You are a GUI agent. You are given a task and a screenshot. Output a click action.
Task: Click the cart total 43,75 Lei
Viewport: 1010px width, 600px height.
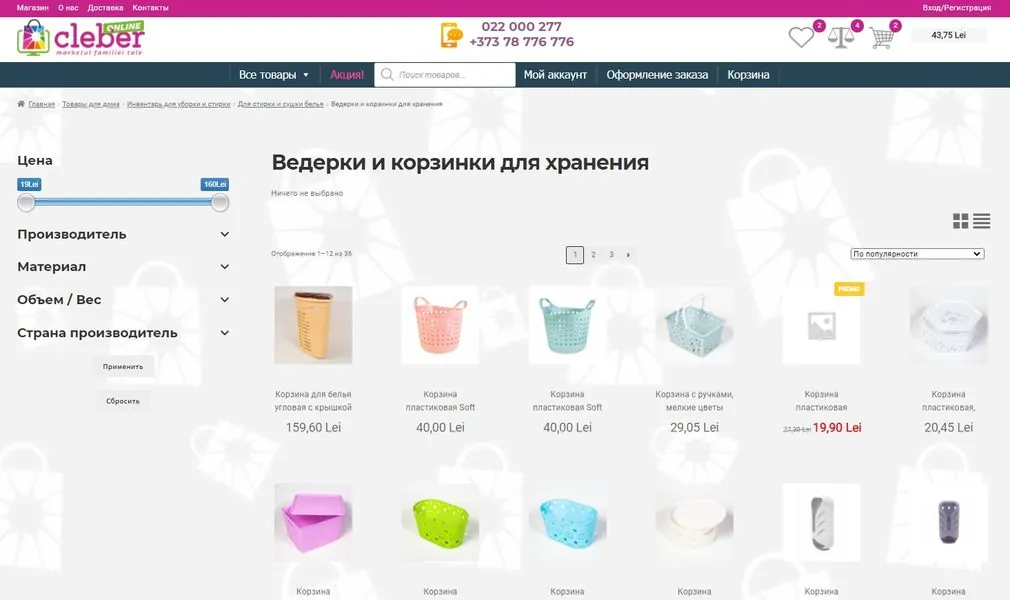point(948,35)
